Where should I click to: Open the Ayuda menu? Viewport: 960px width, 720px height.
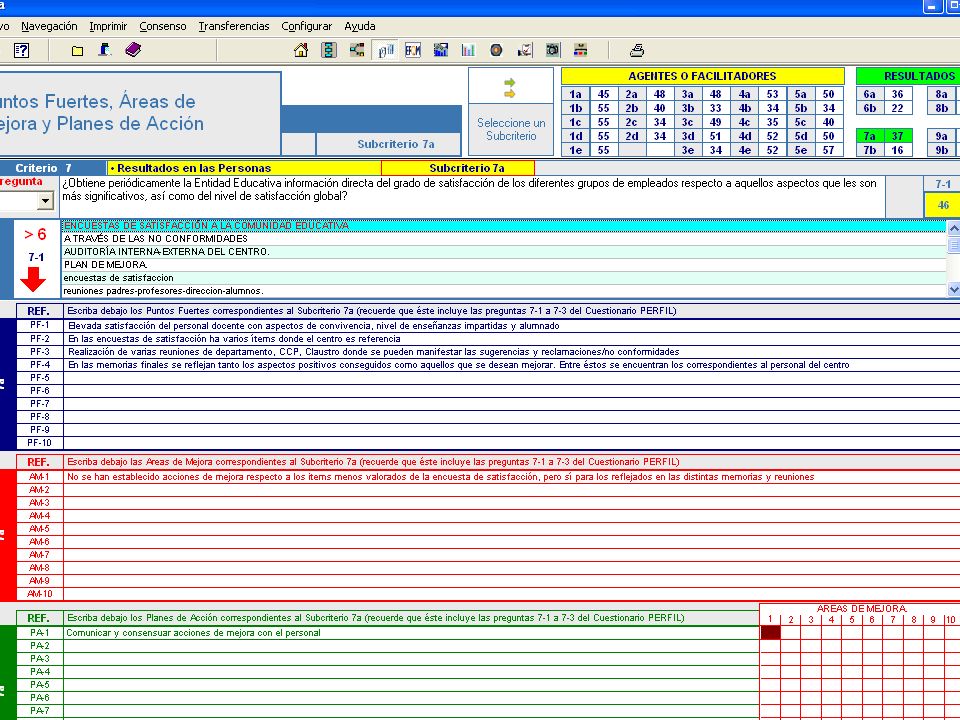(x=359, y=26)
